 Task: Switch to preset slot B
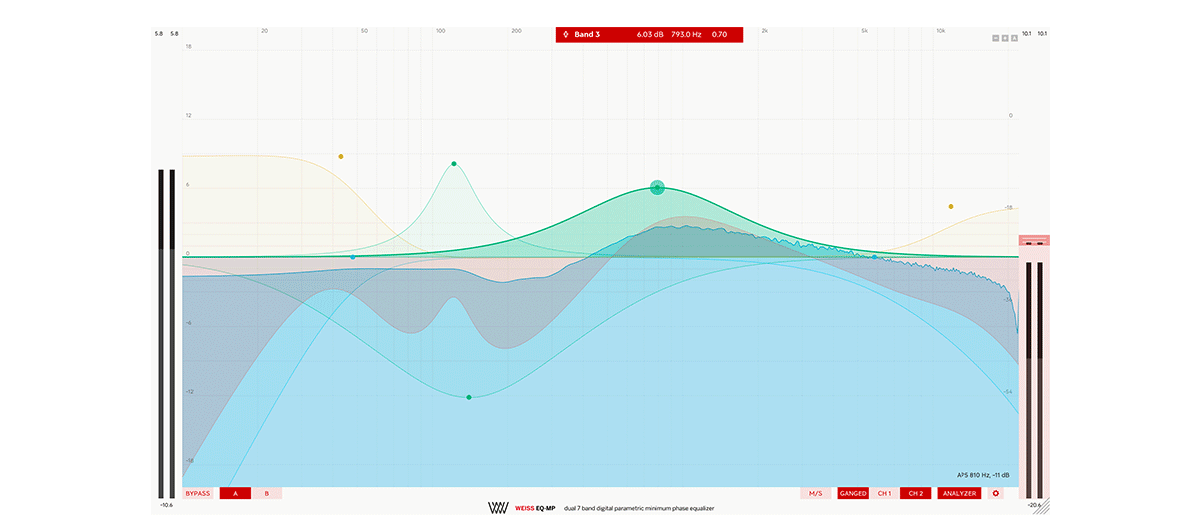click(x=267, y=493)
